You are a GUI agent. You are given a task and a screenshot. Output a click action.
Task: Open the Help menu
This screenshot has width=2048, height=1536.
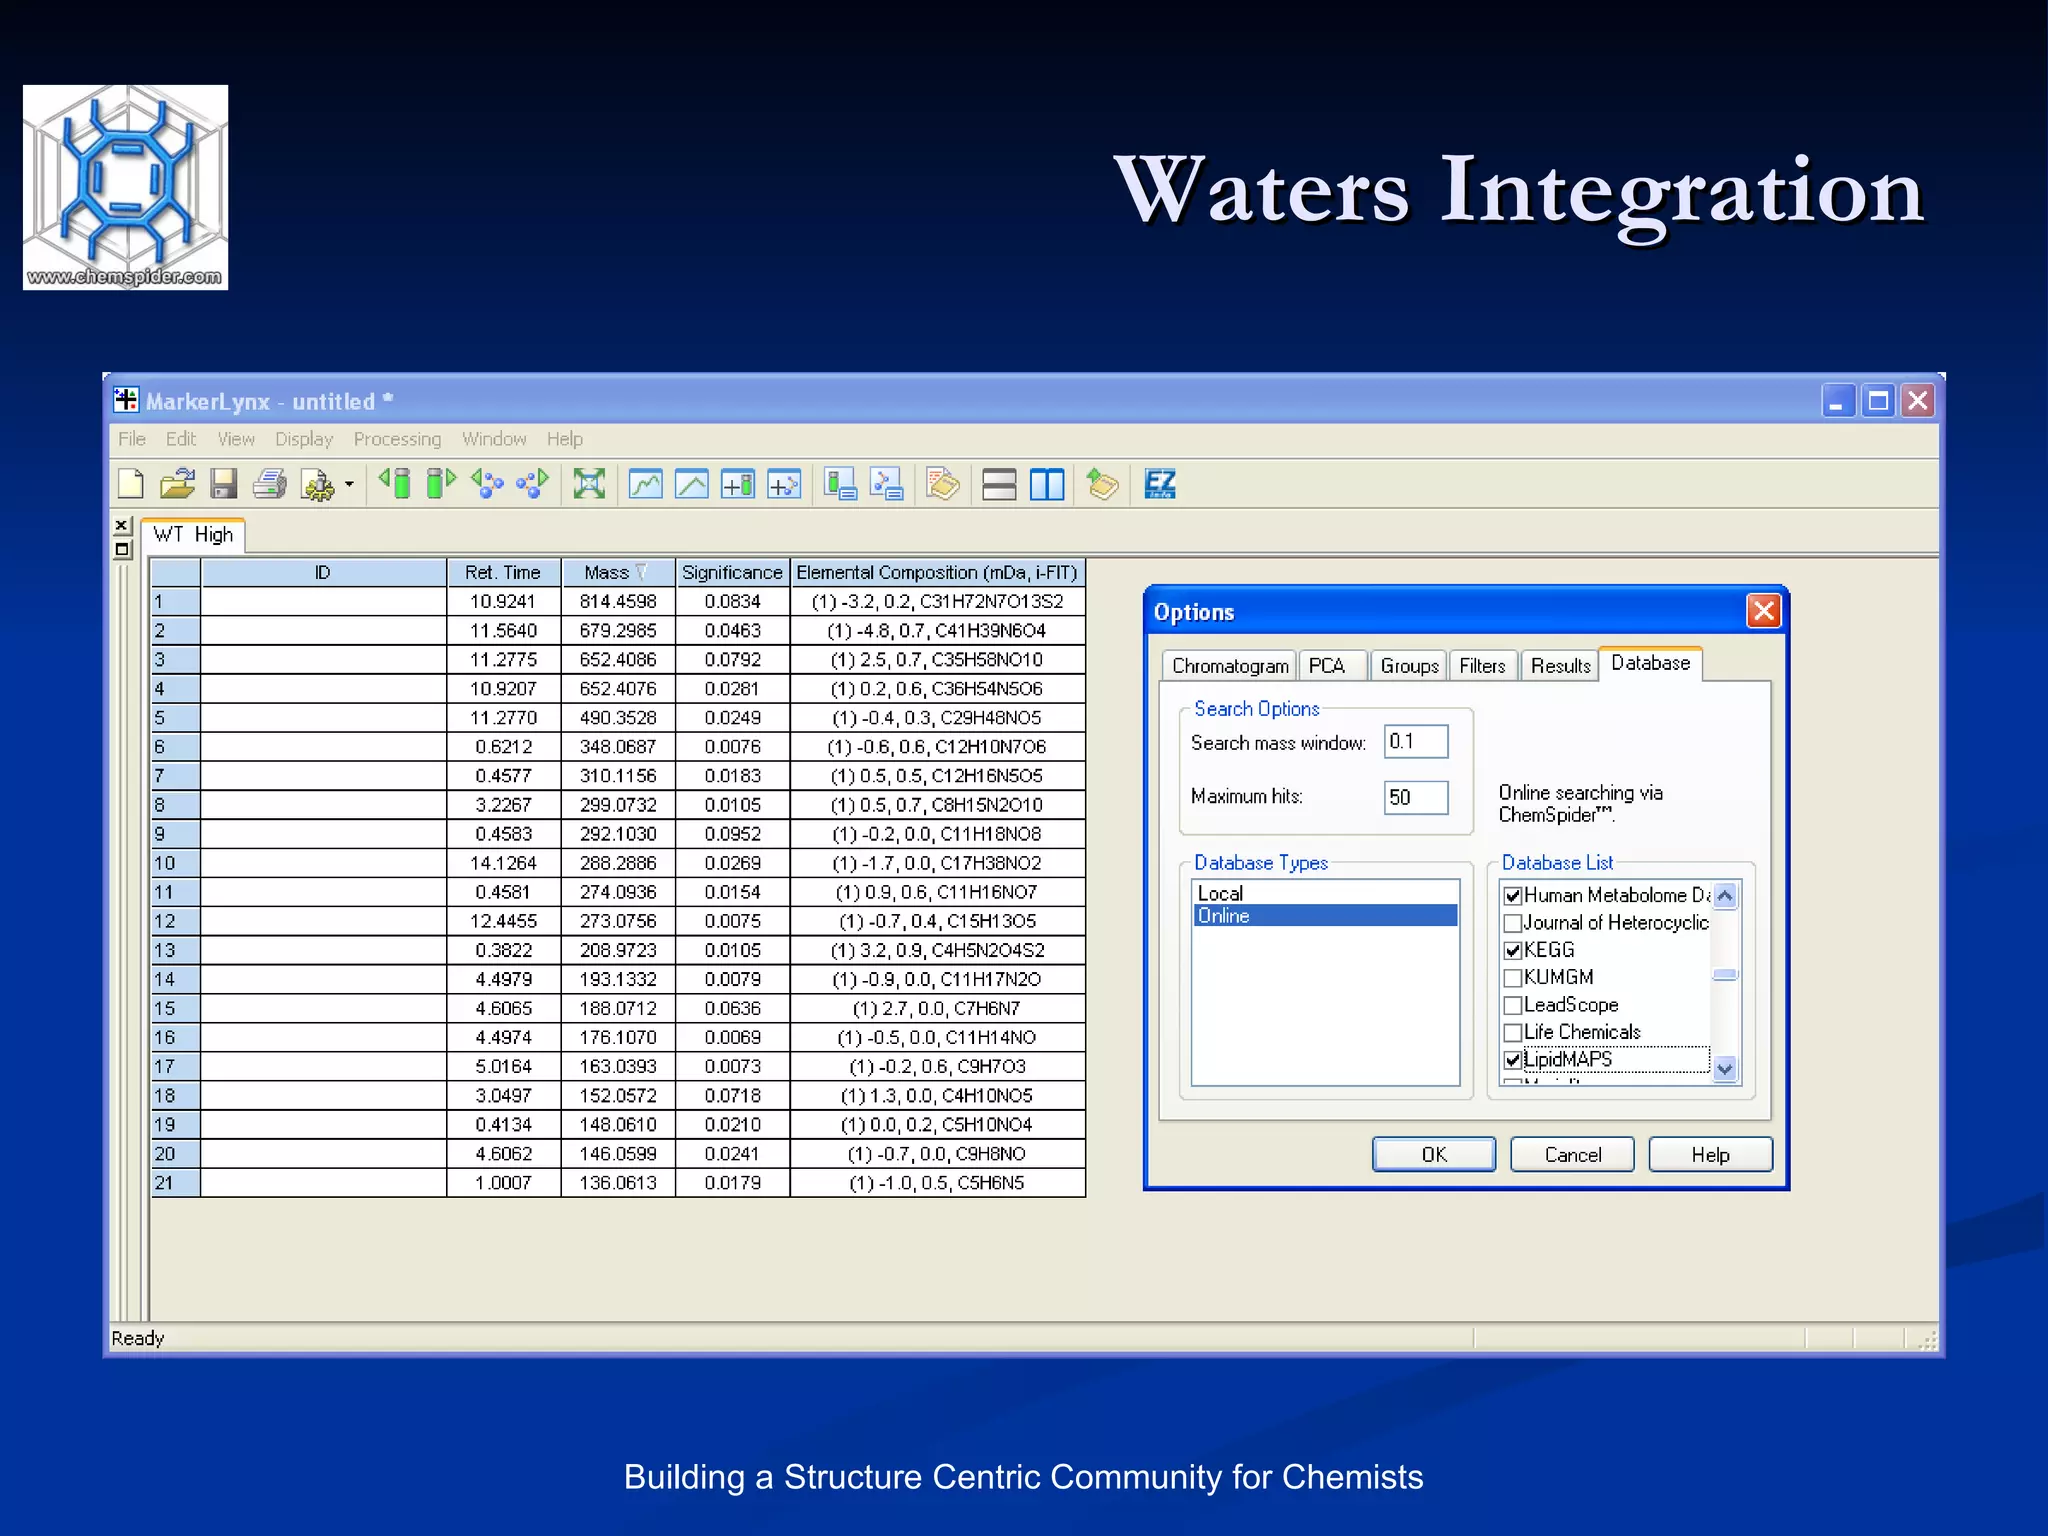click(565, 439)
